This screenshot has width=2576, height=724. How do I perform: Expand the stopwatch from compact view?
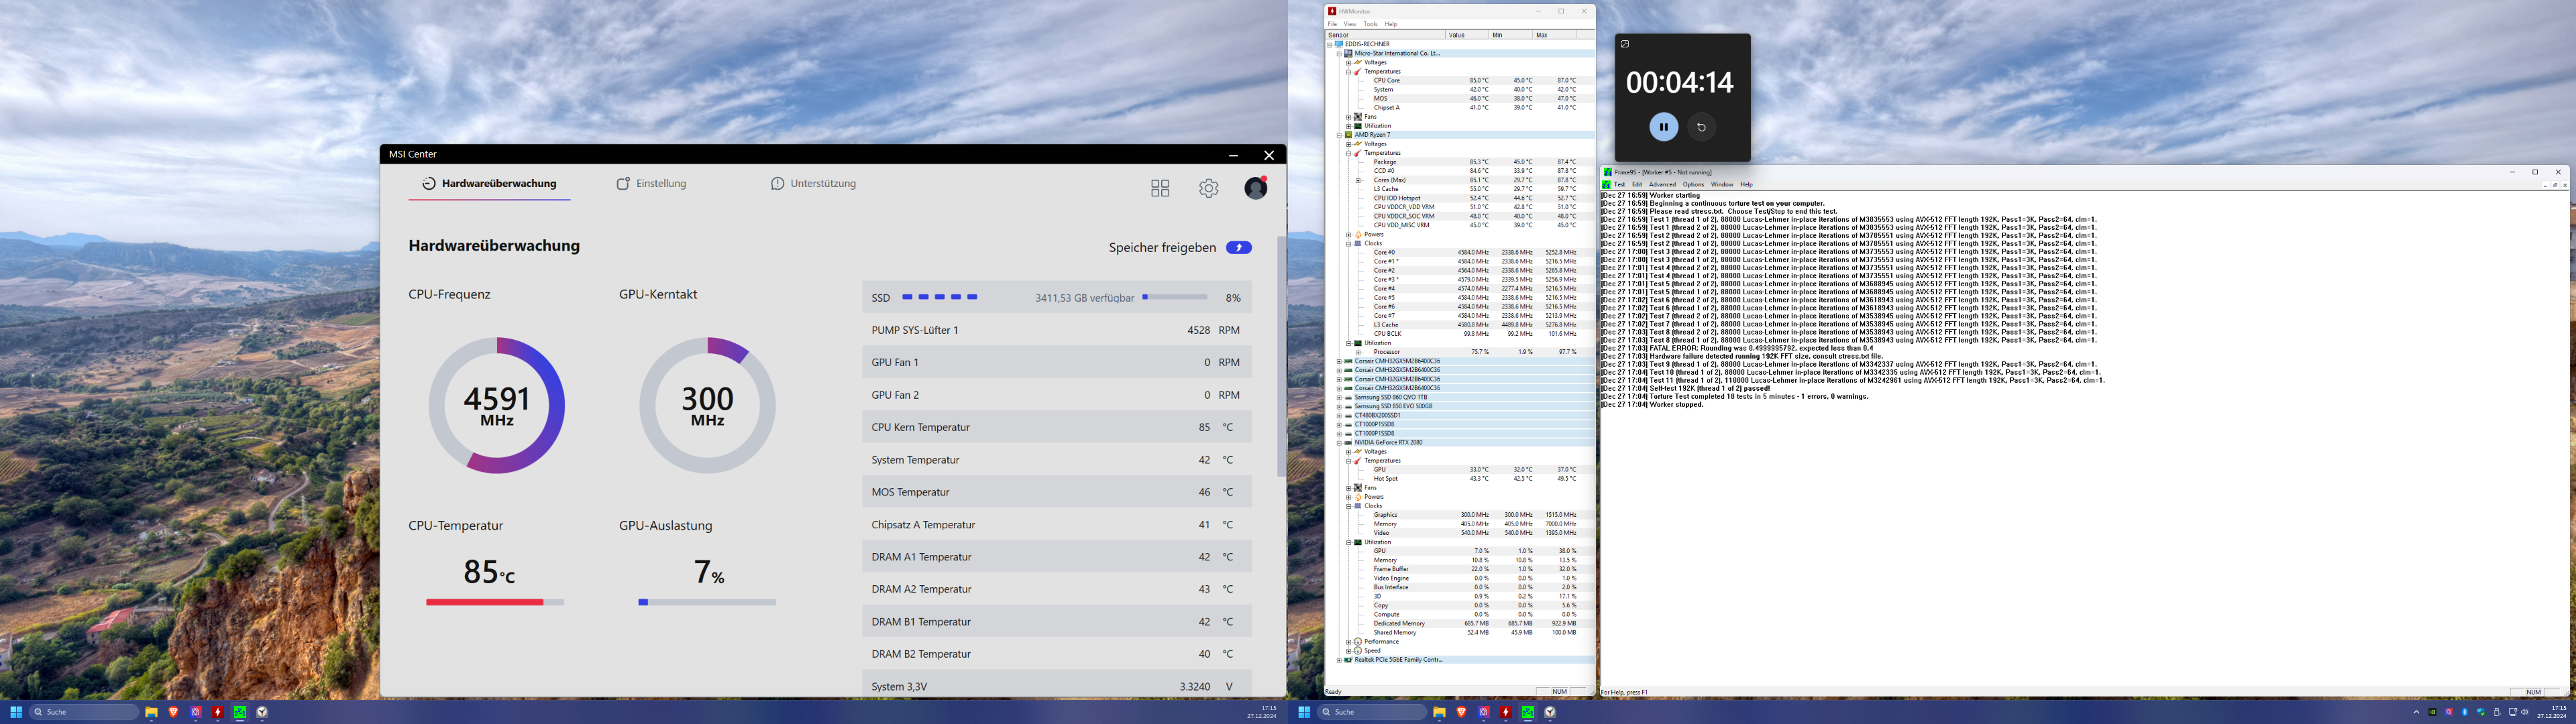[1625, 44]
